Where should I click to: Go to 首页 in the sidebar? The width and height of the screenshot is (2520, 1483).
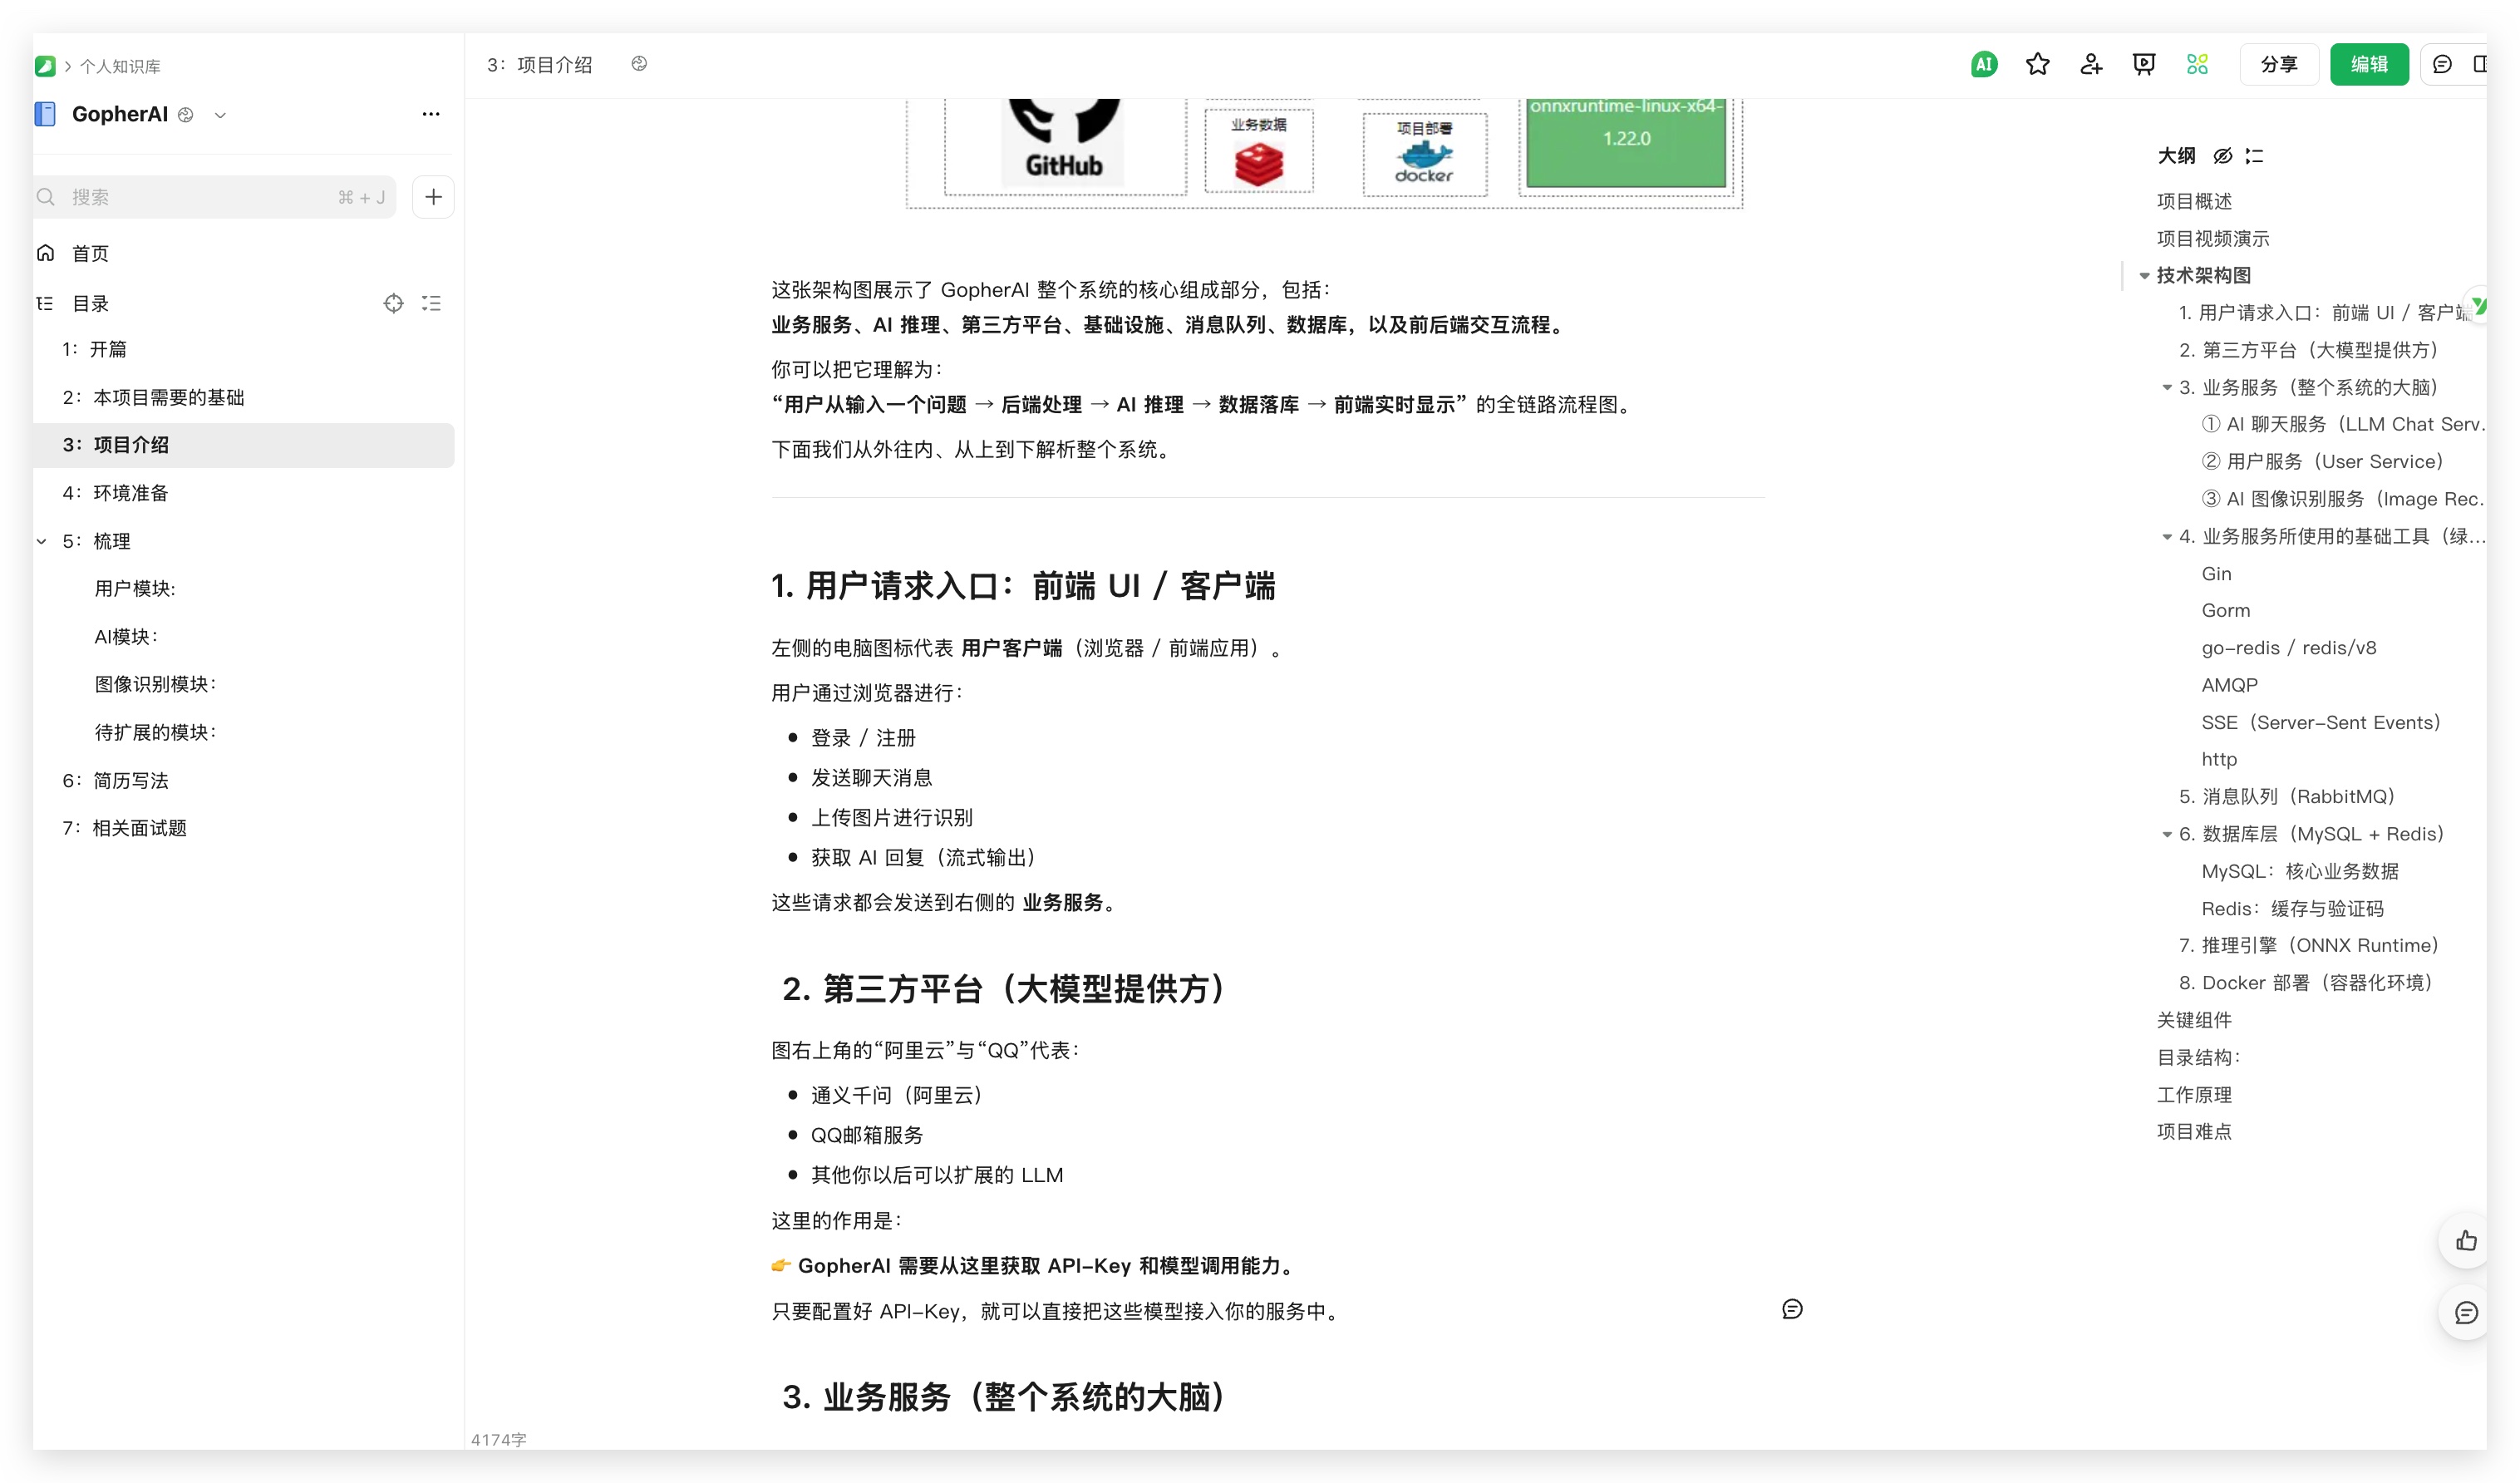pos(90,254)
